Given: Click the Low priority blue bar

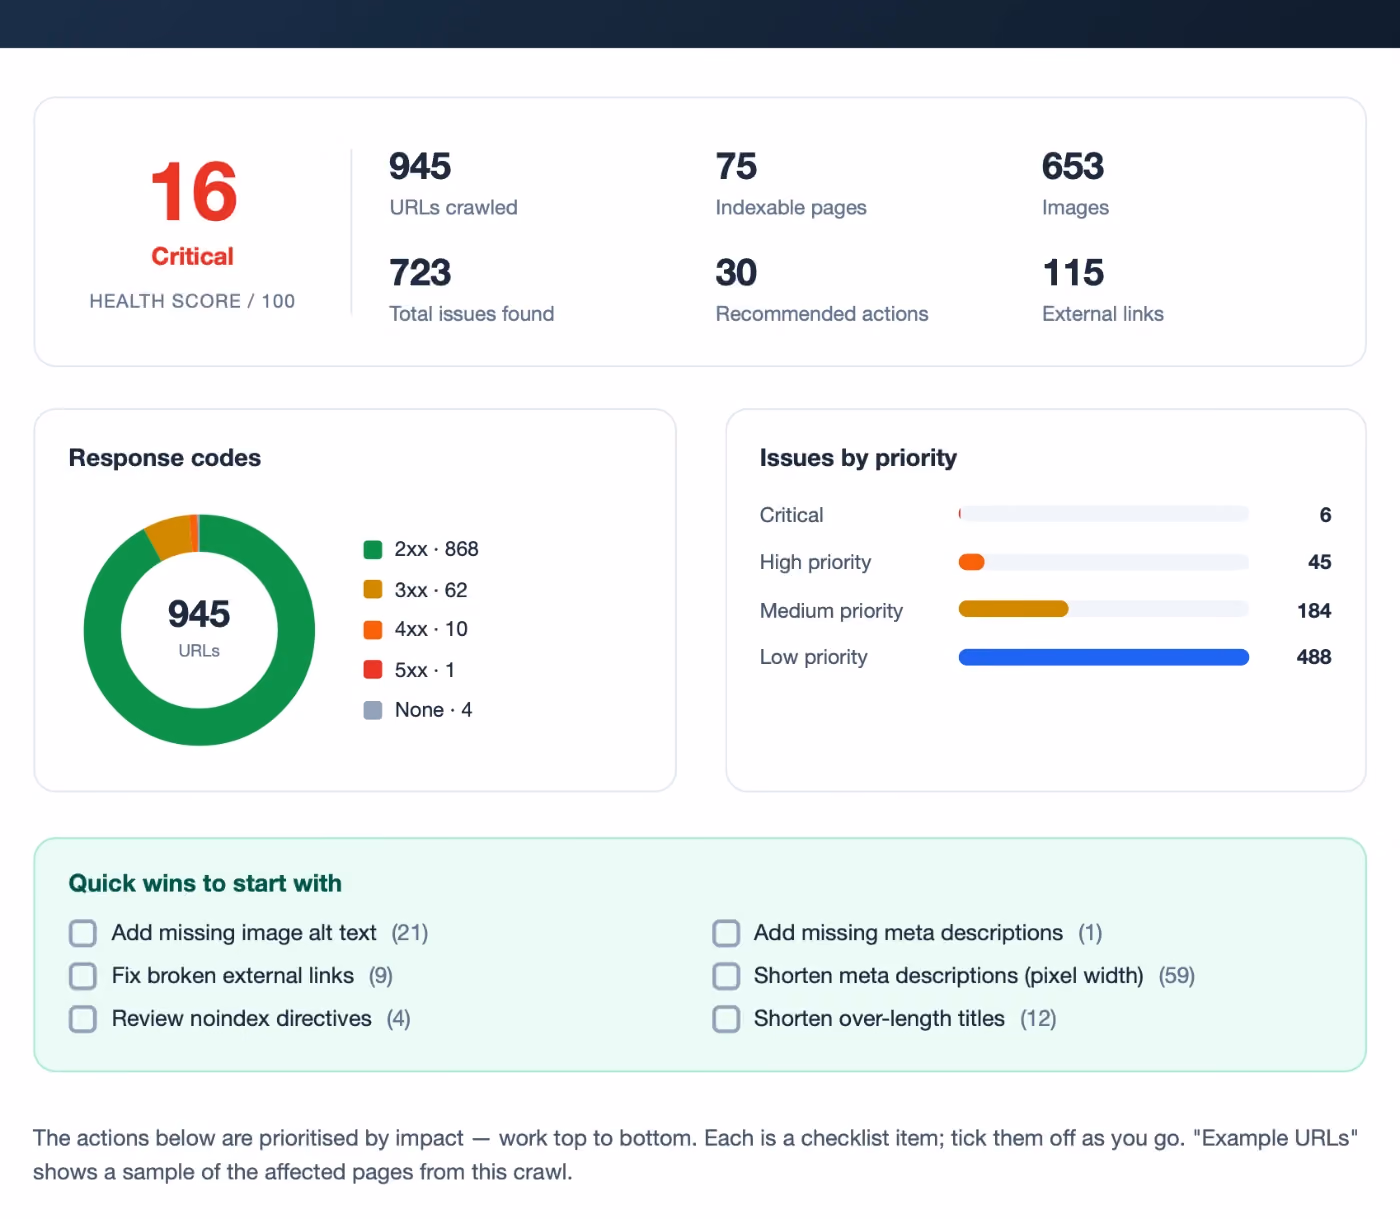Looking at the screenshot, I should click(1104, 657).
